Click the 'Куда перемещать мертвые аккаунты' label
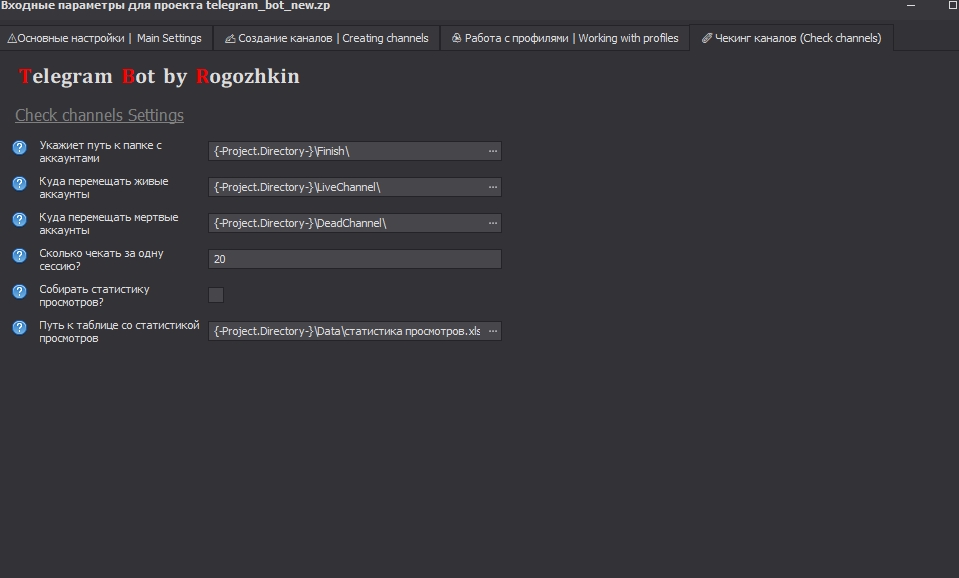This screenshot has width=959, height=578. coord(109,223)
